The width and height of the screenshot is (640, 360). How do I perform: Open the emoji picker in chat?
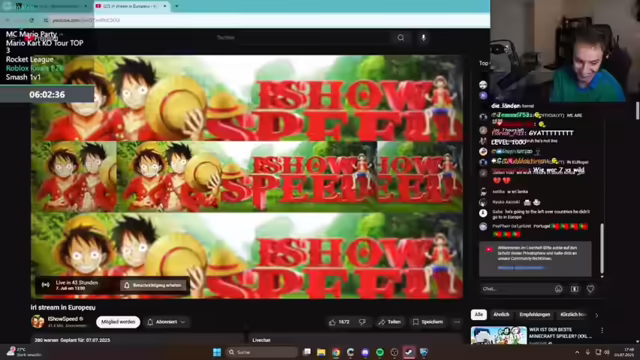coord(558,289)
